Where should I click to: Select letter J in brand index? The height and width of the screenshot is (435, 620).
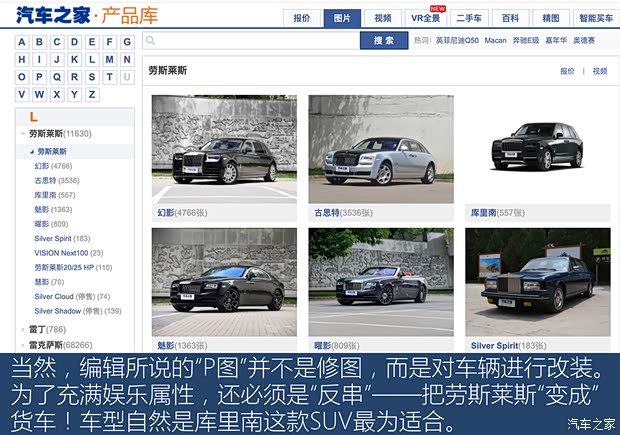click(x=57, y=60)
